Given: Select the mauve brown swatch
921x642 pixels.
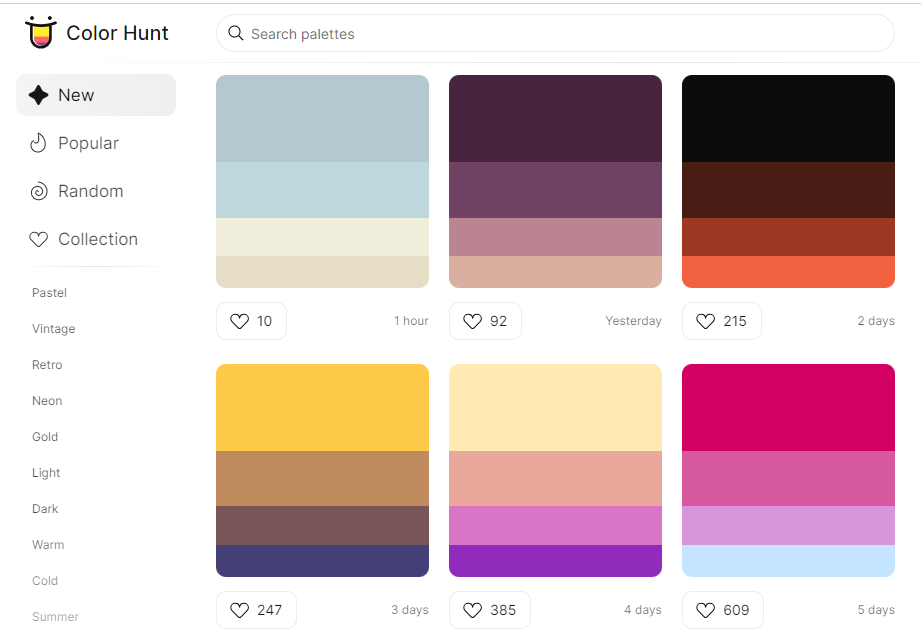Looking at the screenshot, I should (322, 526).
